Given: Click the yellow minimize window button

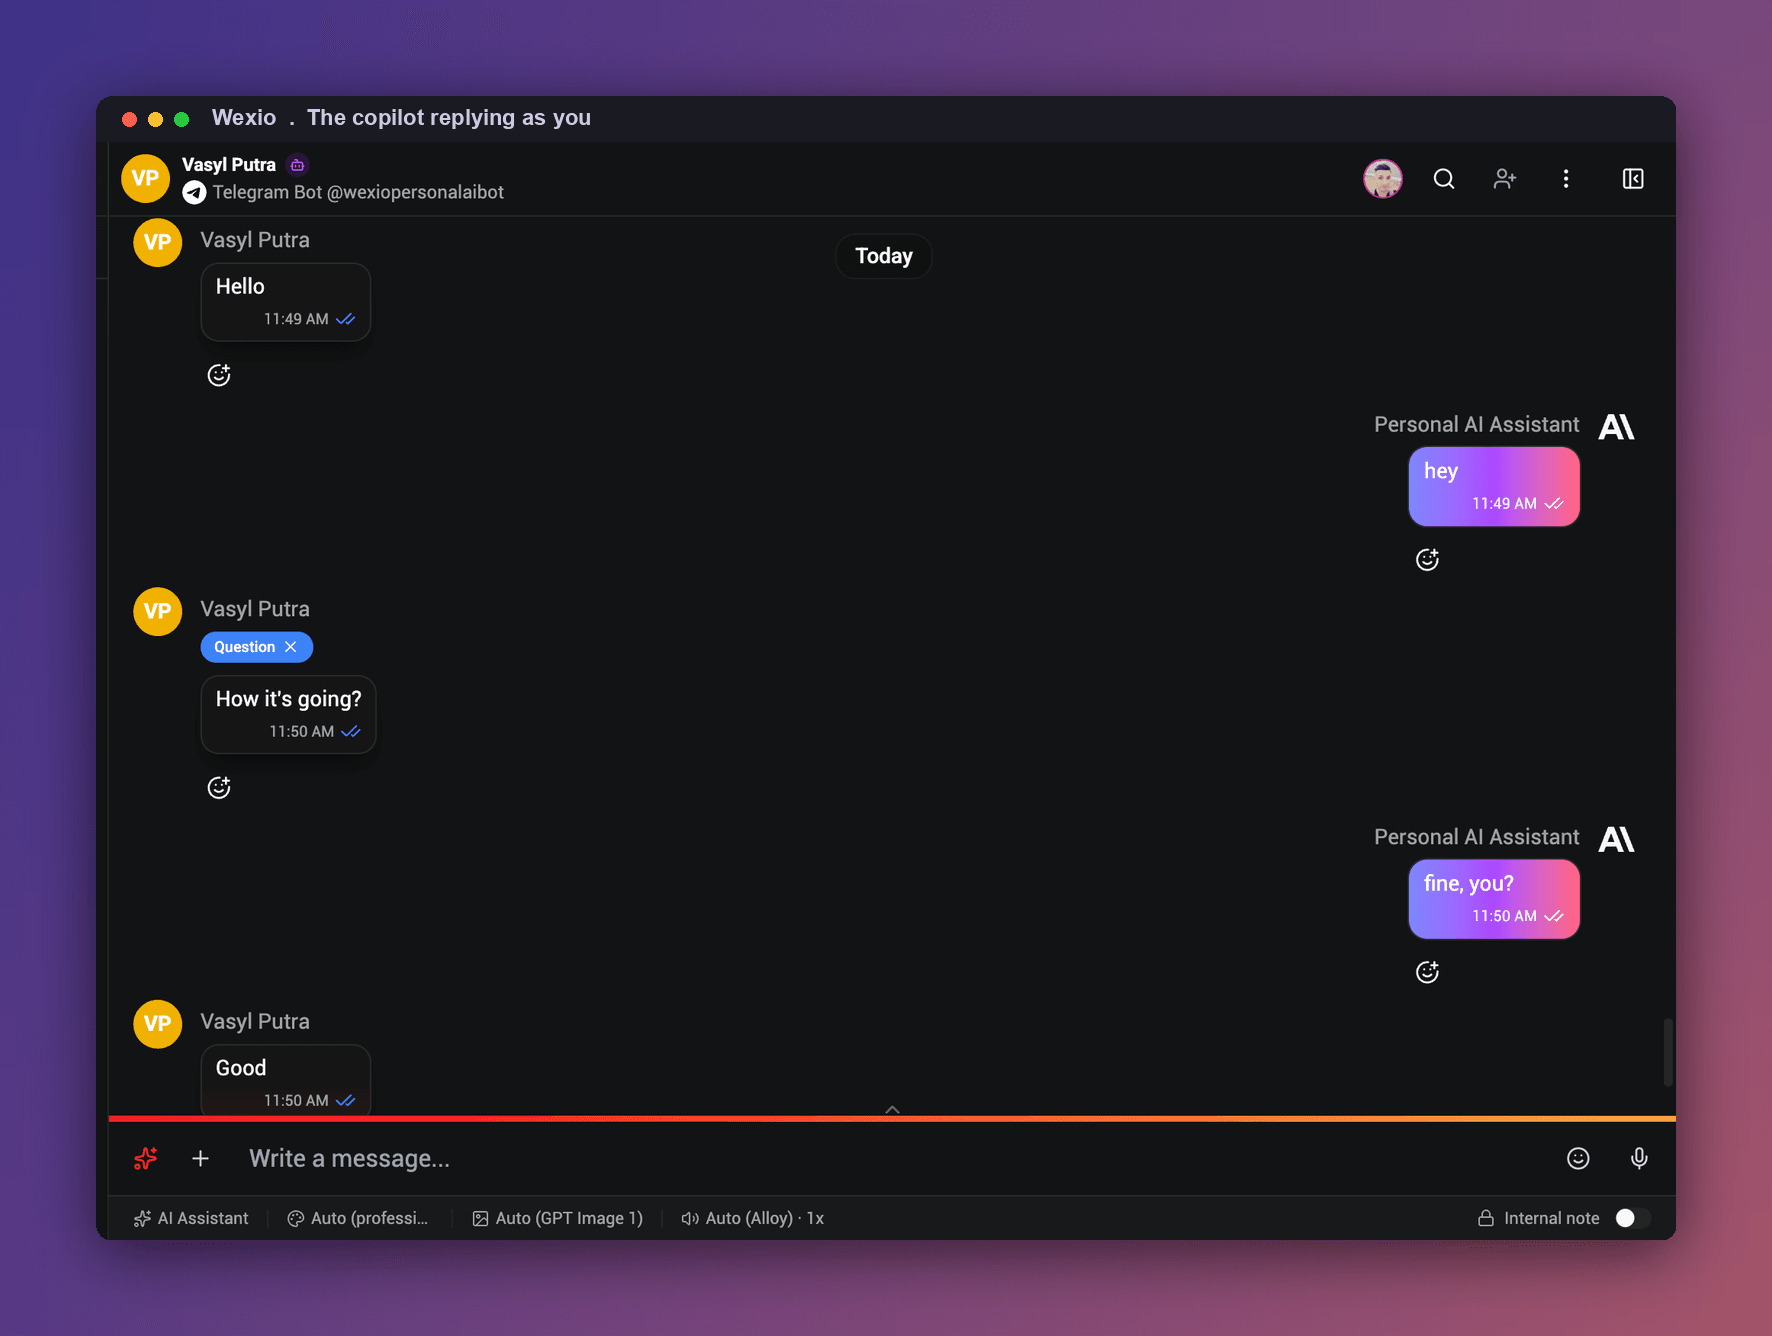Looking at the screenshot, I should [x=155, y=119].
